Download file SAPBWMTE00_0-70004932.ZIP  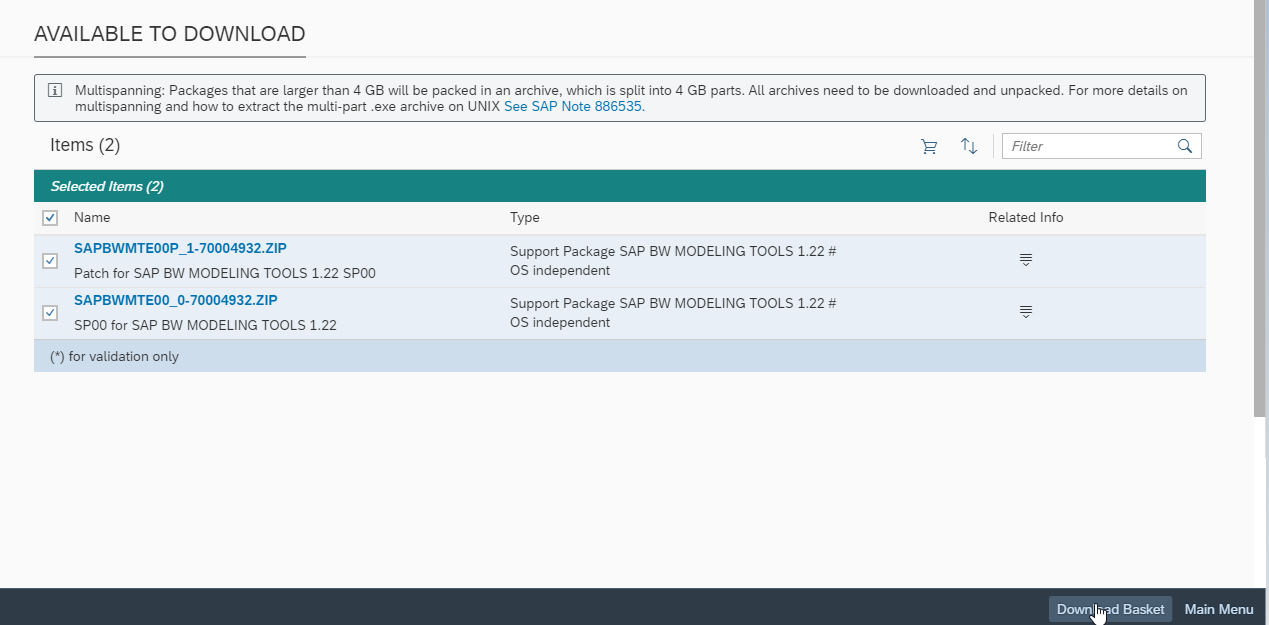tap(176, 300)
